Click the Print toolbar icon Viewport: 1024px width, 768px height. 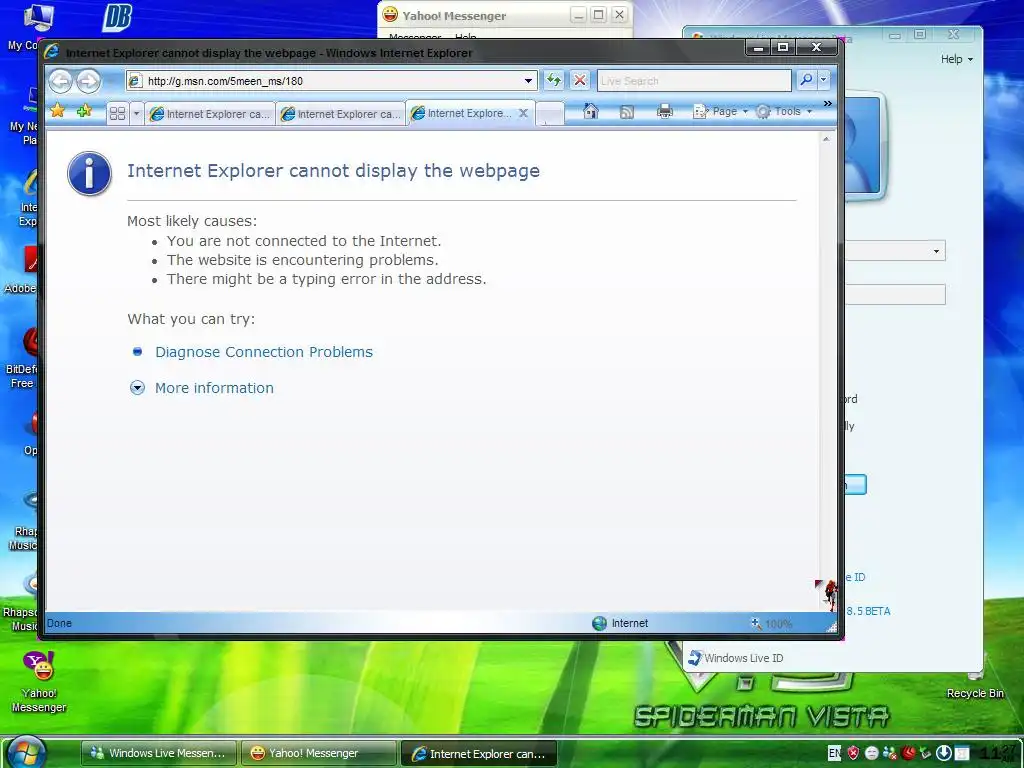[x=665, y=112]
